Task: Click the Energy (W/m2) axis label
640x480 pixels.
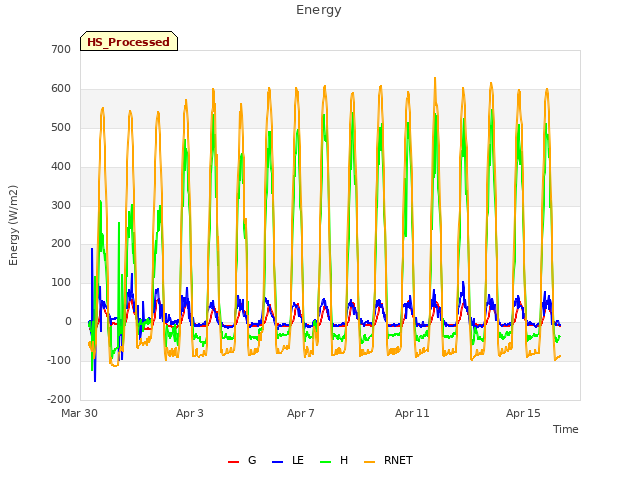Action: [x=13, y=225]
